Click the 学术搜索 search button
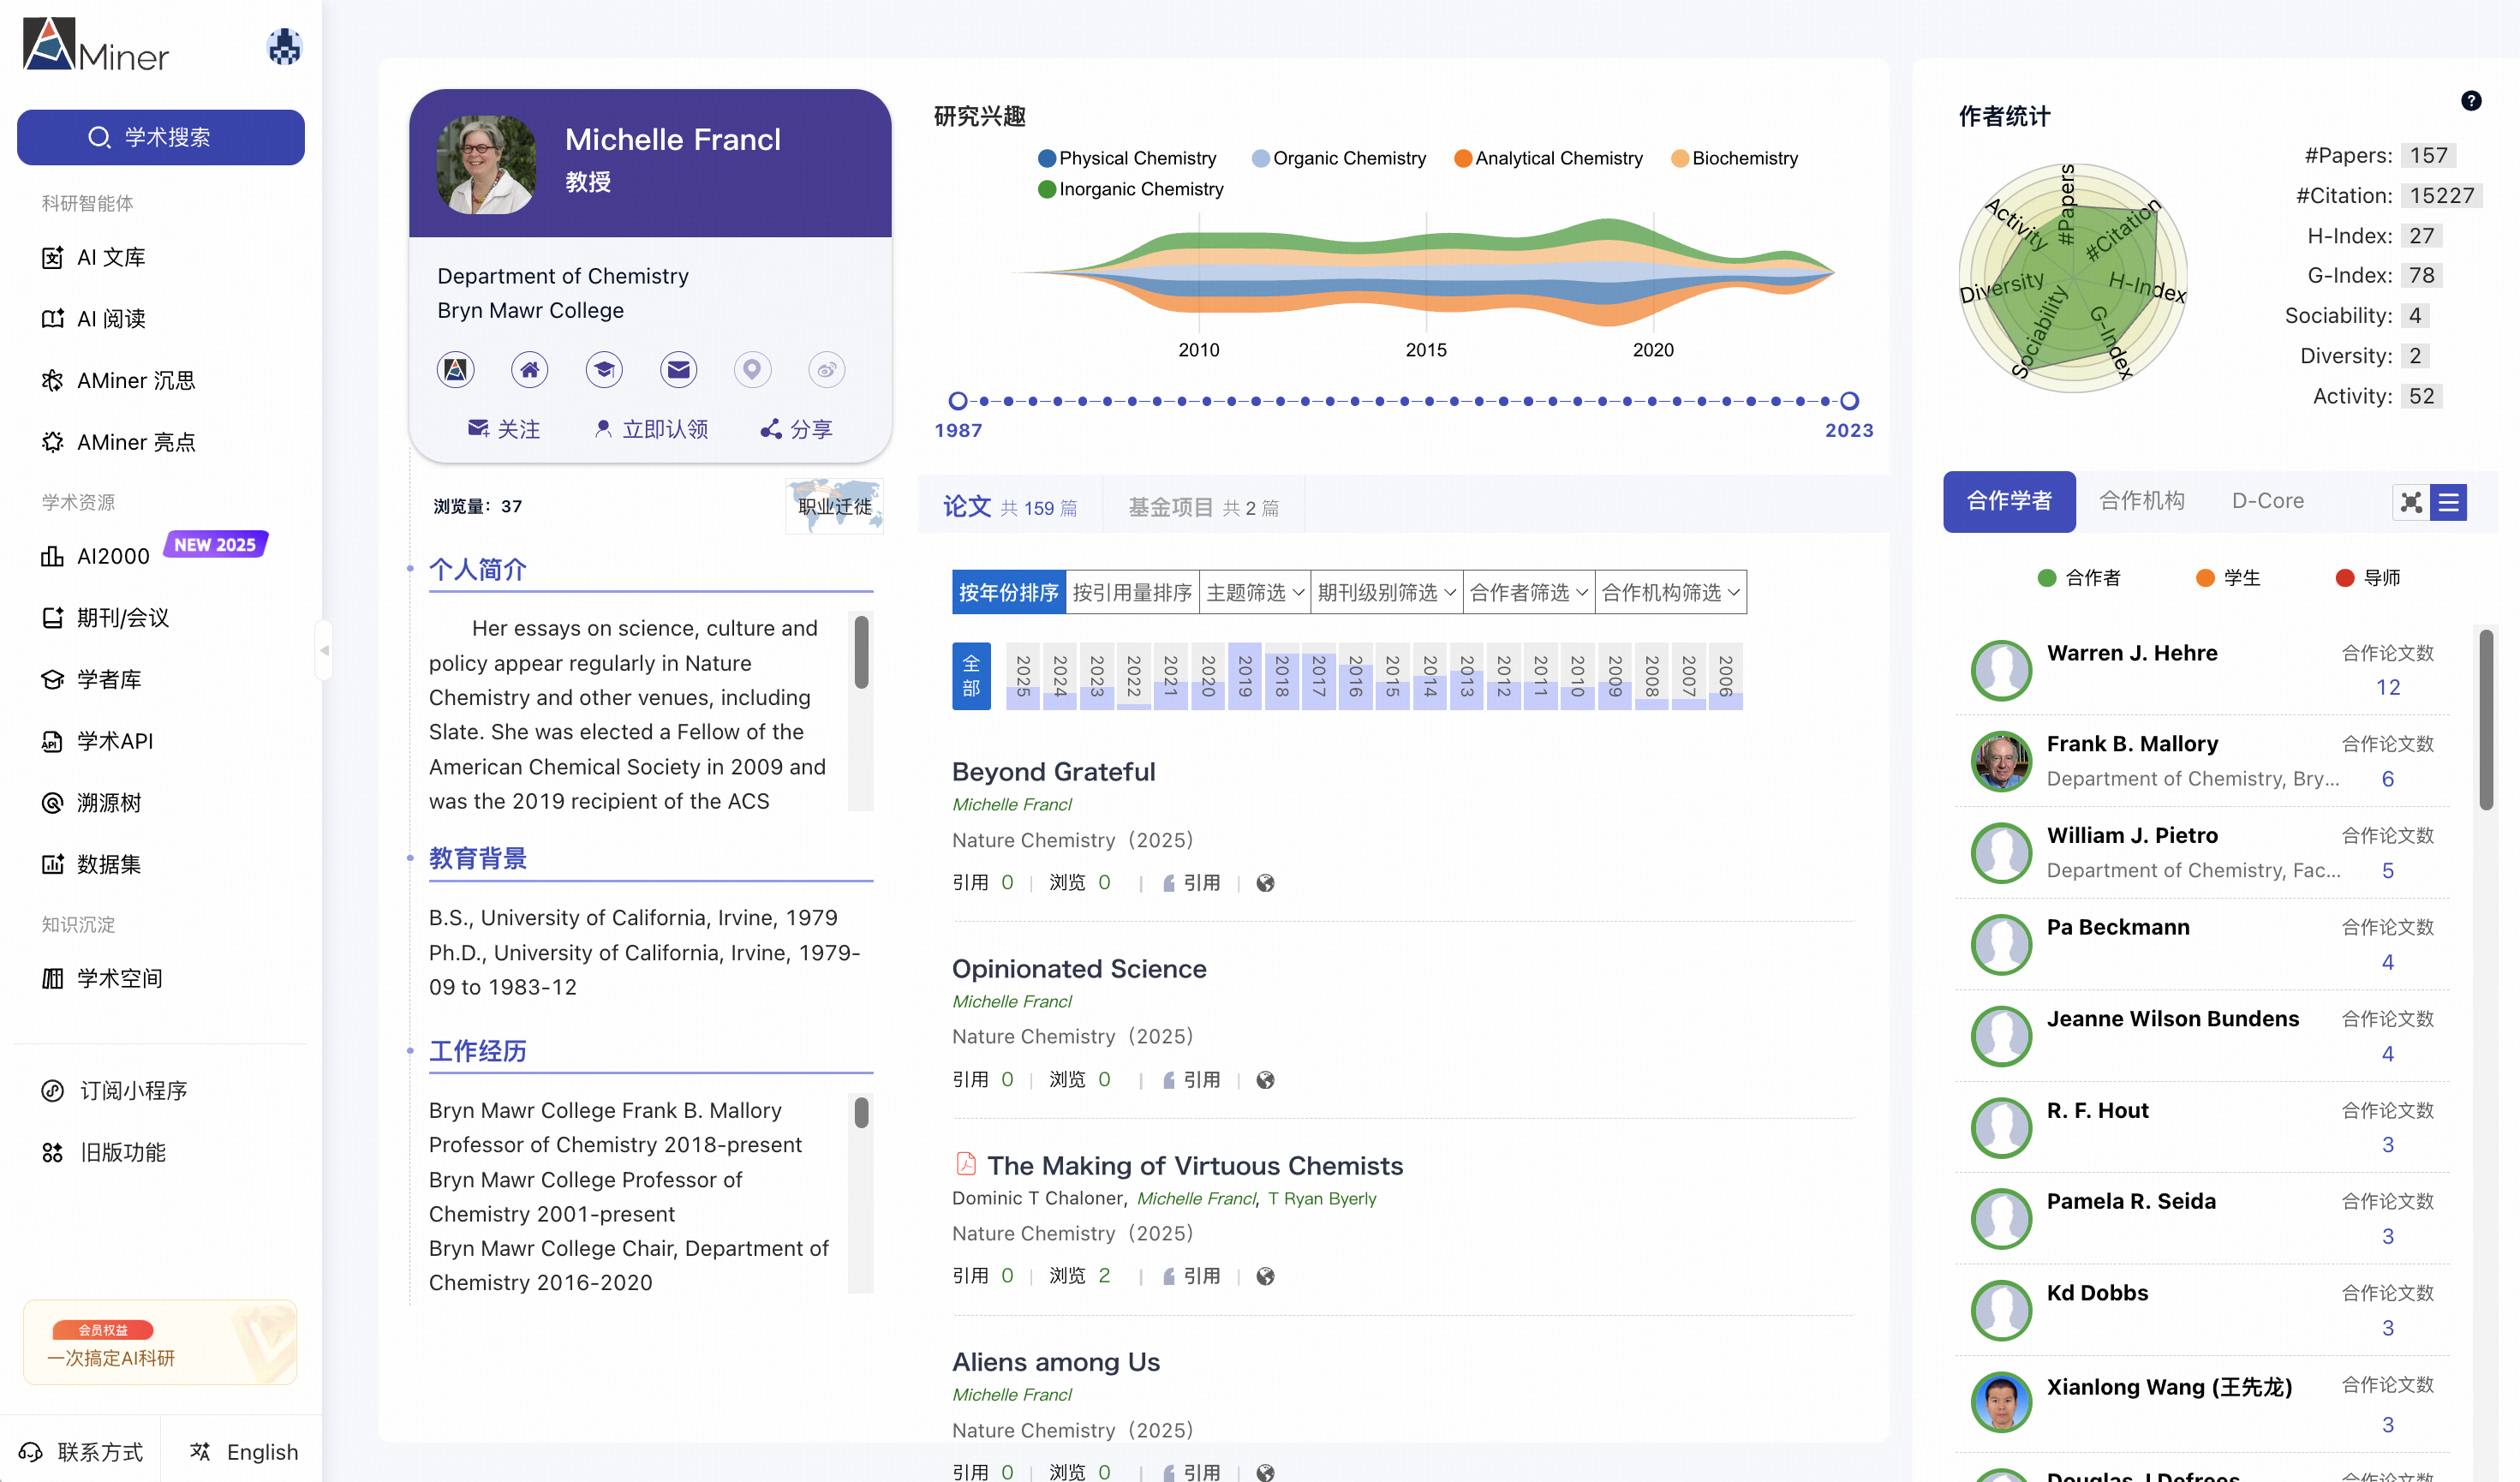The height and width of the screenshot is (1482, 2520). [x=161, y=137]
